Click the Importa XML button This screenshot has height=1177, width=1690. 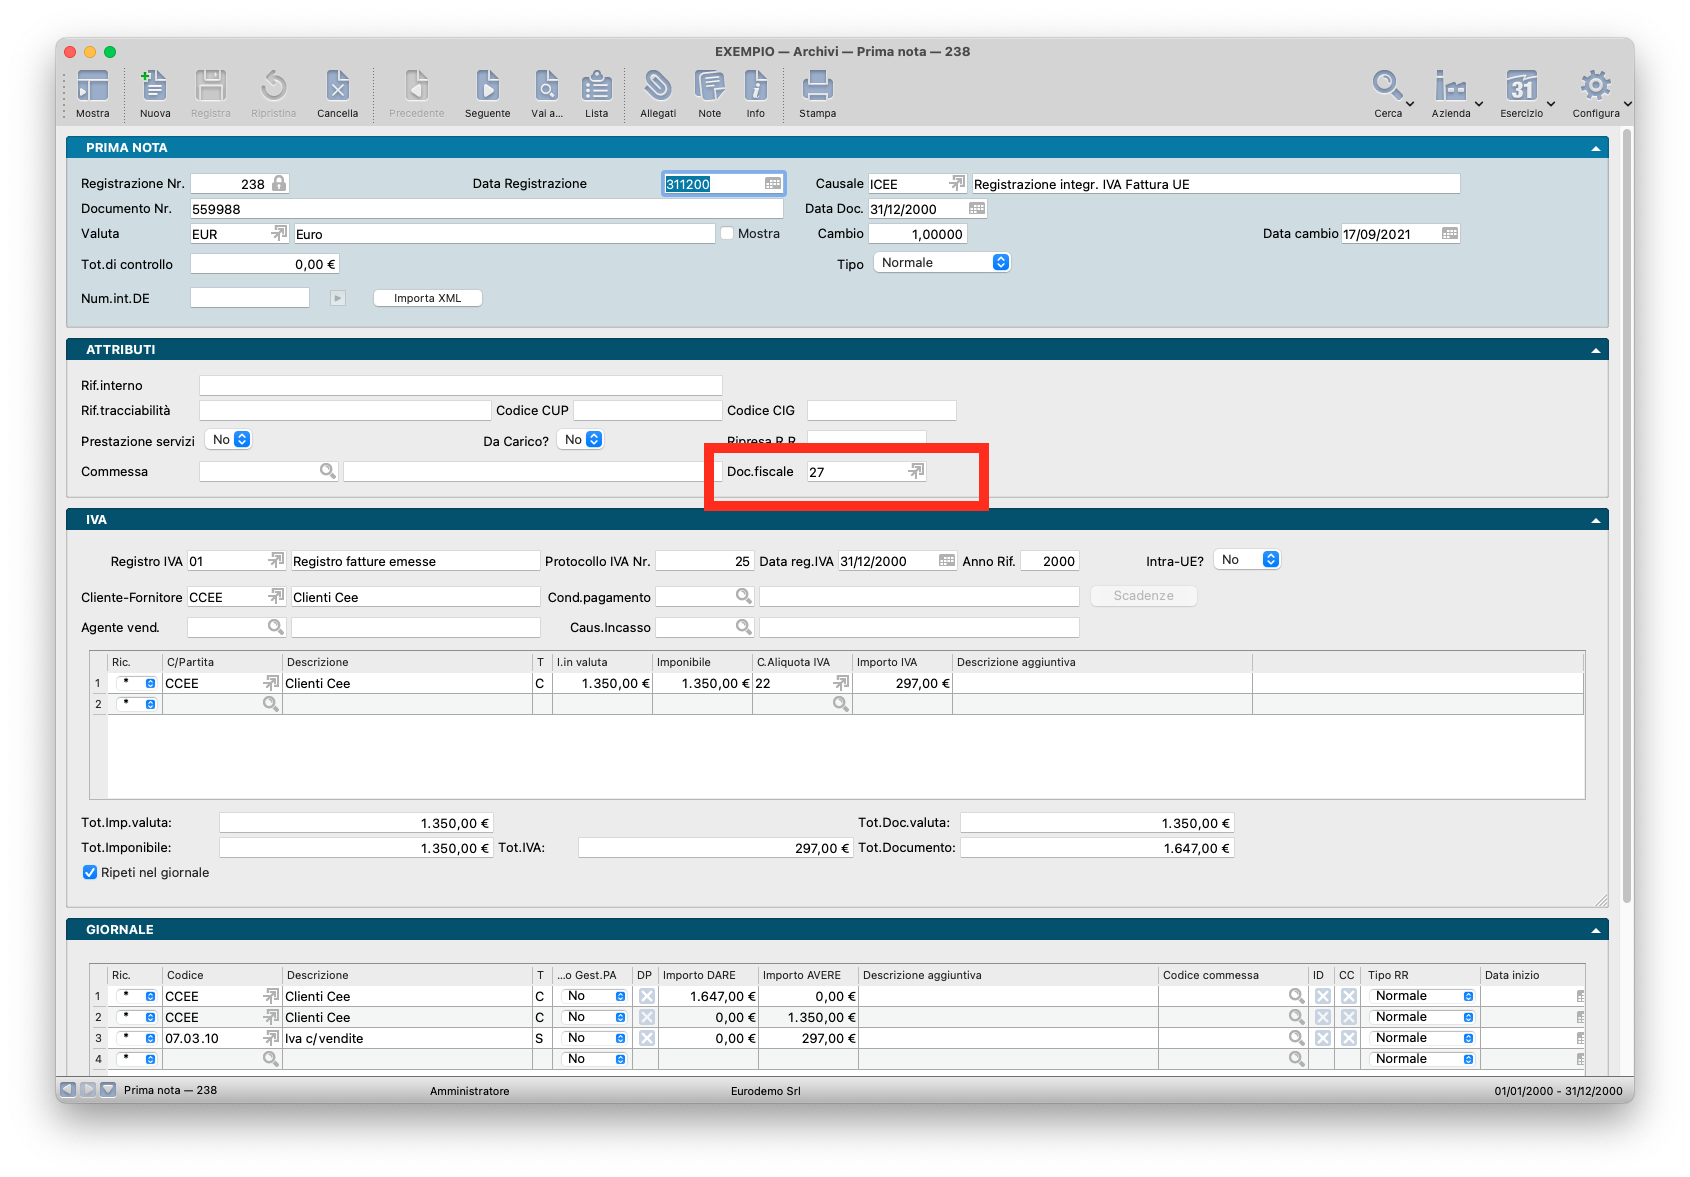[x=427, y=298]
